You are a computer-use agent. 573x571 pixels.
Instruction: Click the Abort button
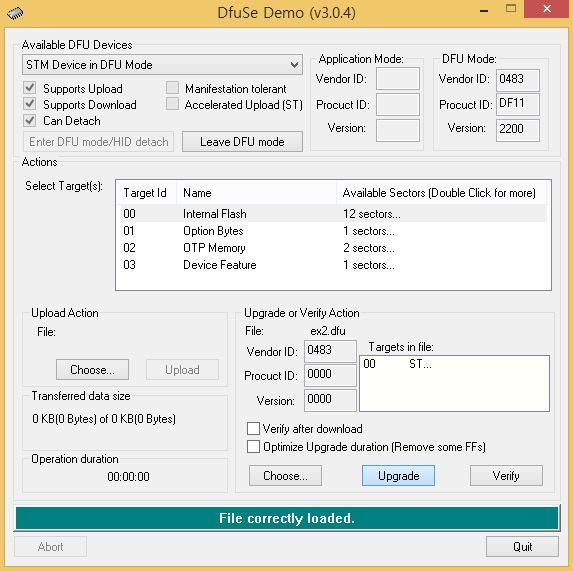pyautogui.click(x=50, y=547)
